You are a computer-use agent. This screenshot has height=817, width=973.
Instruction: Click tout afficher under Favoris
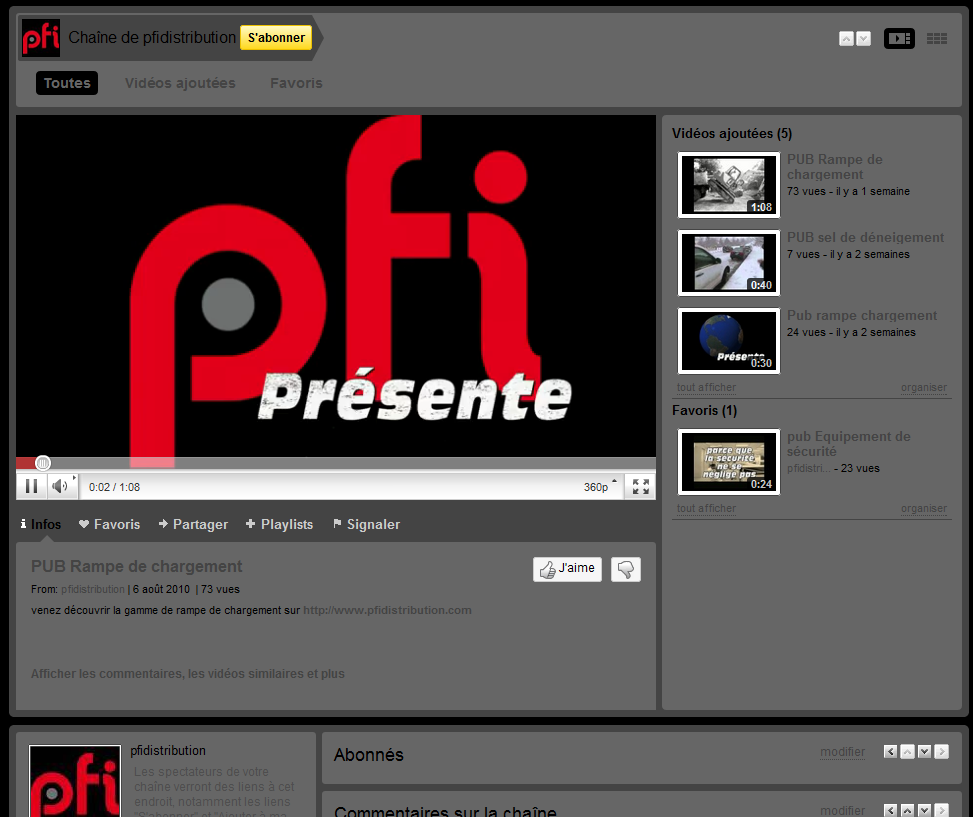706,508
